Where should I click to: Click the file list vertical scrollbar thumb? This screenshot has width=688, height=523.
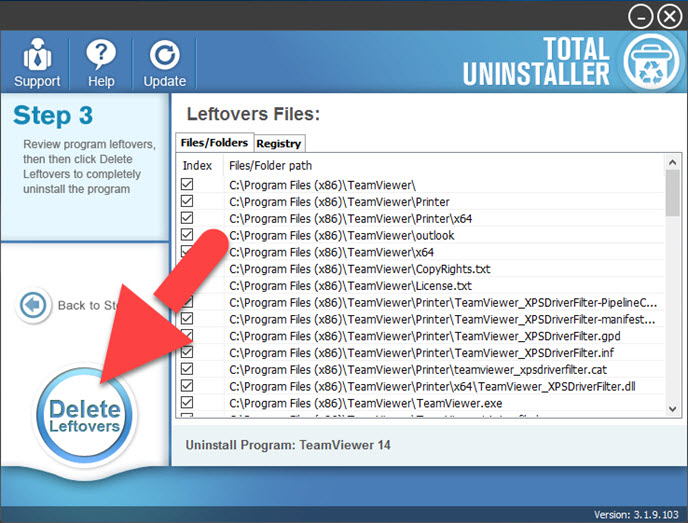[x=672, y=193]
